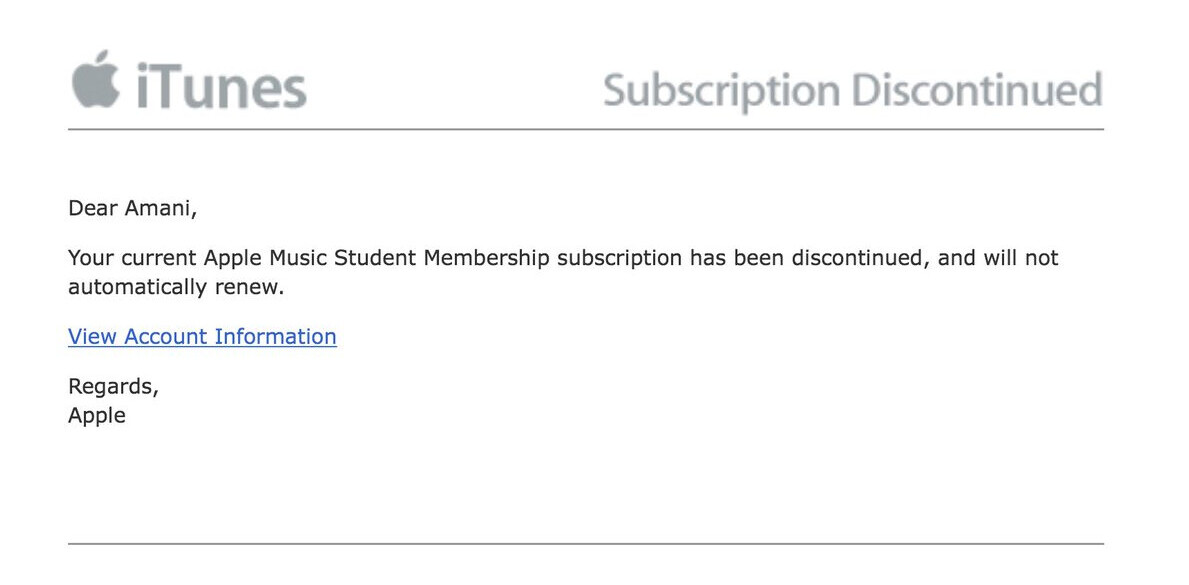Click the "Apple" signature below Regards

97,415
